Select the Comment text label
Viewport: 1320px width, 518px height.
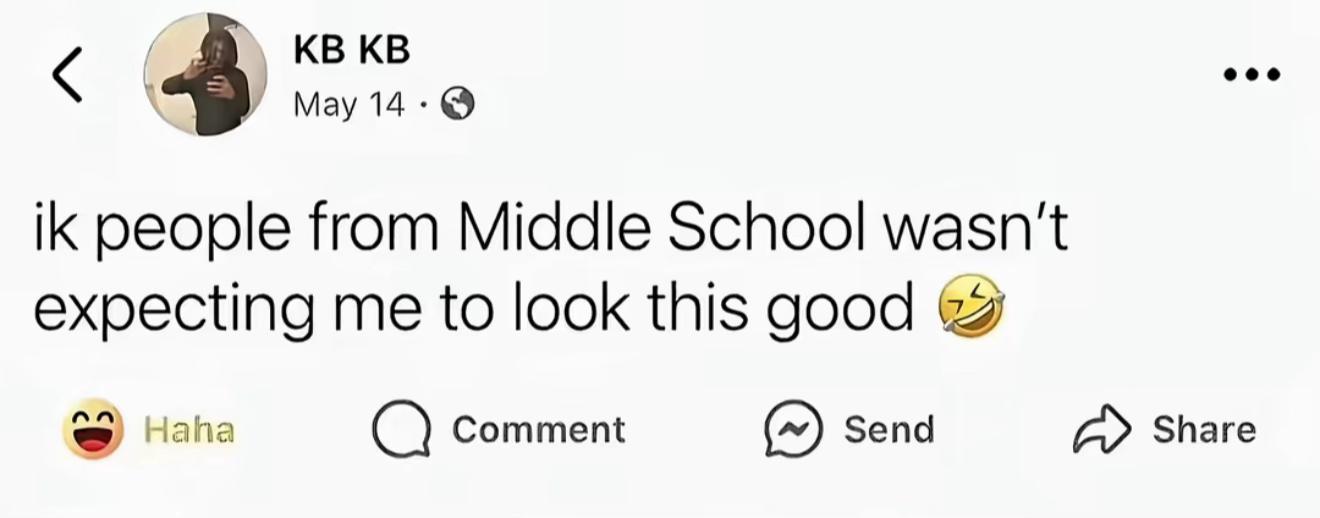pos(538,429)
